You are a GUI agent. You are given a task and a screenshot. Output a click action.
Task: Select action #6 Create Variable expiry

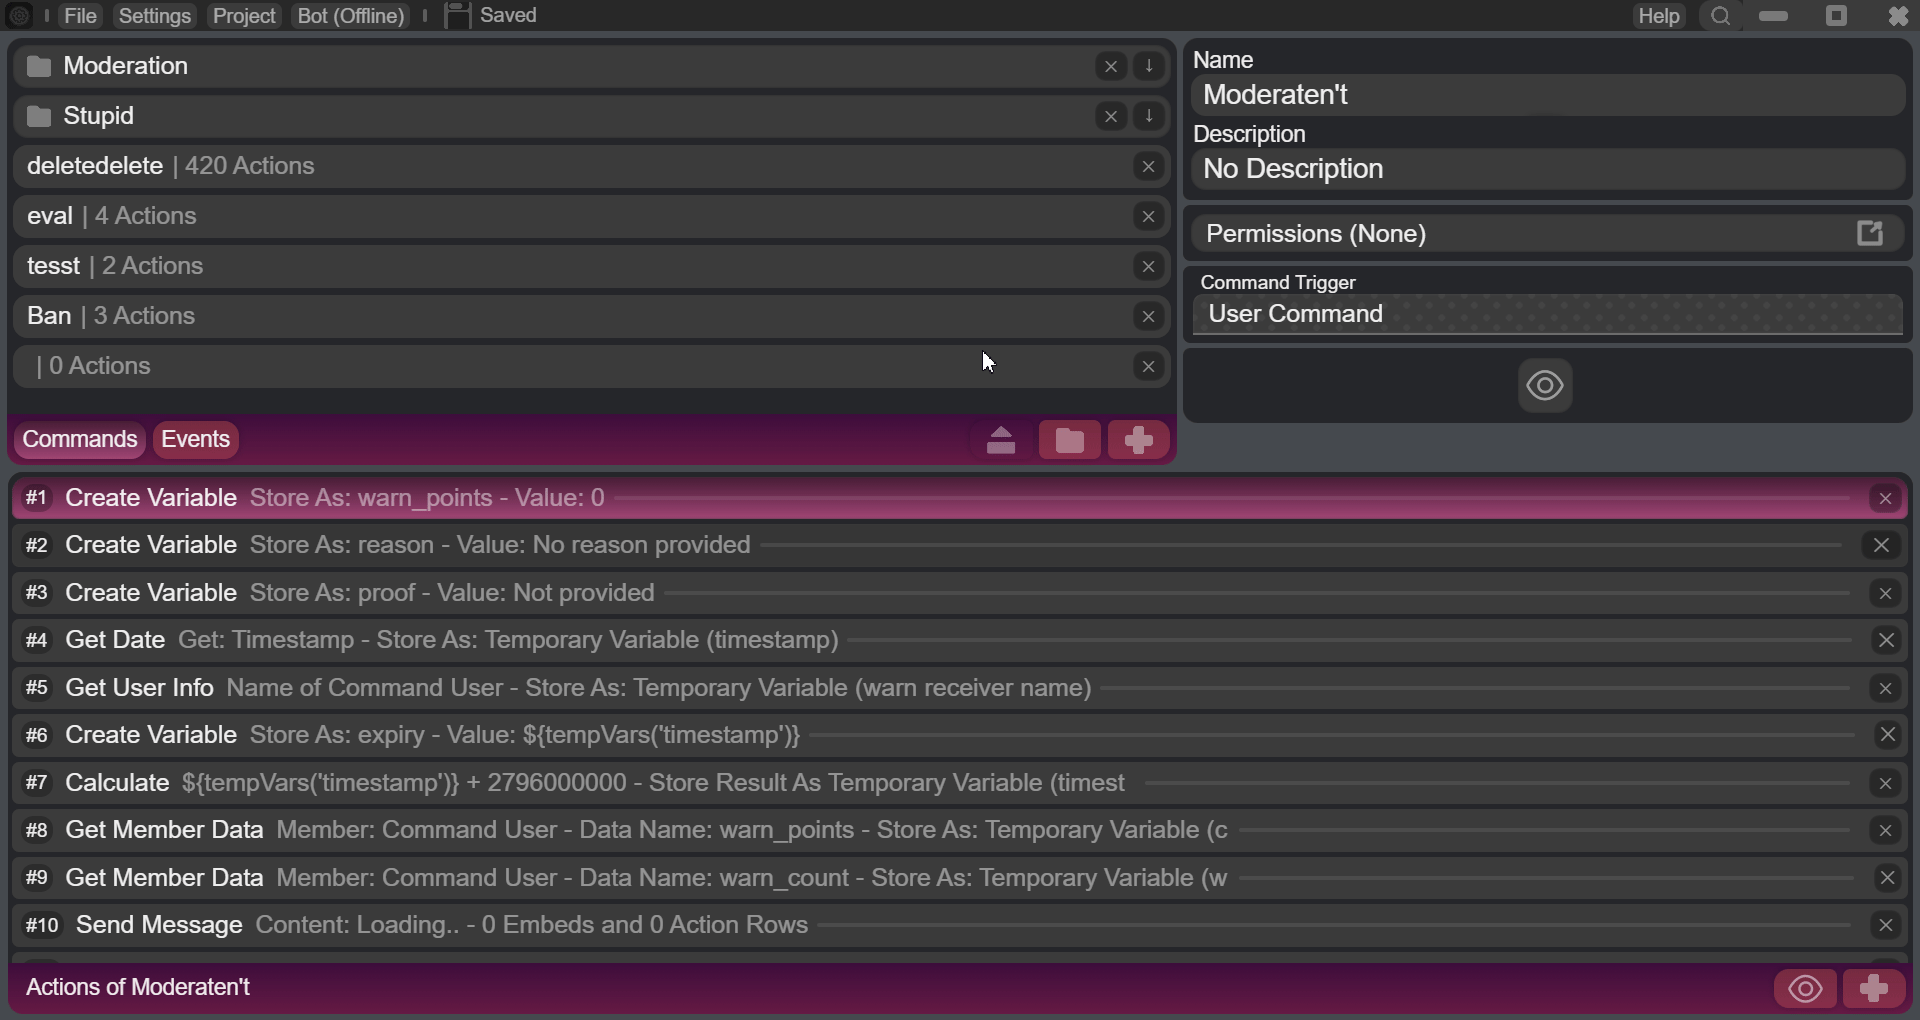958,735
